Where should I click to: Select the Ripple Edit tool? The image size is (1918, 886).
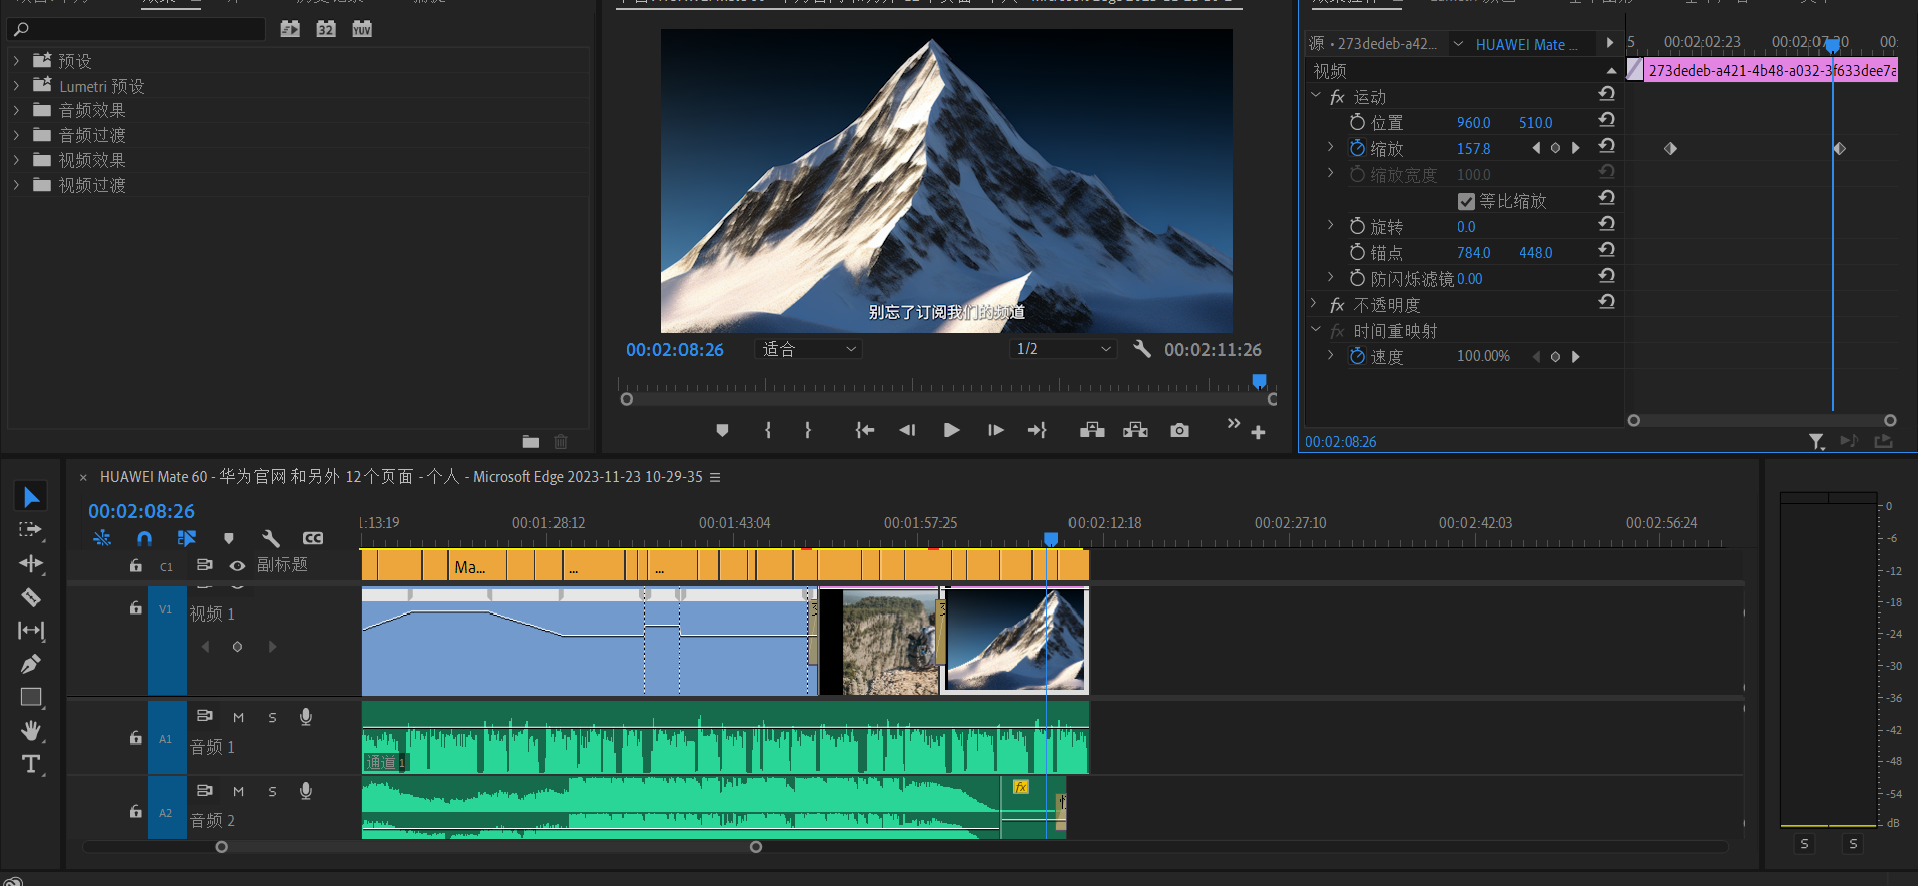pyautogui.click(x=31, y=563)
